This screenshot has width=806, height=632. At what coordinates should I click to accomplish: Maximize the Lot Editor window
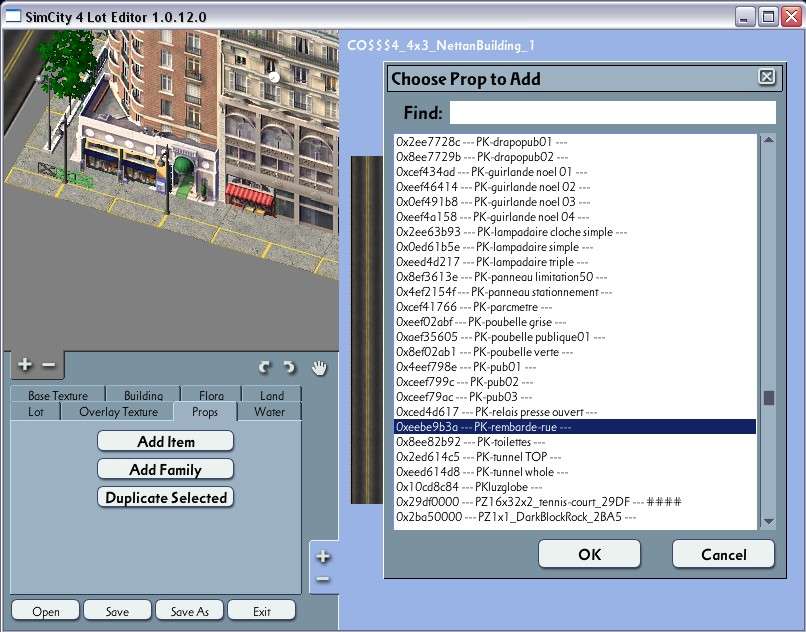click(x=768, y=17)
